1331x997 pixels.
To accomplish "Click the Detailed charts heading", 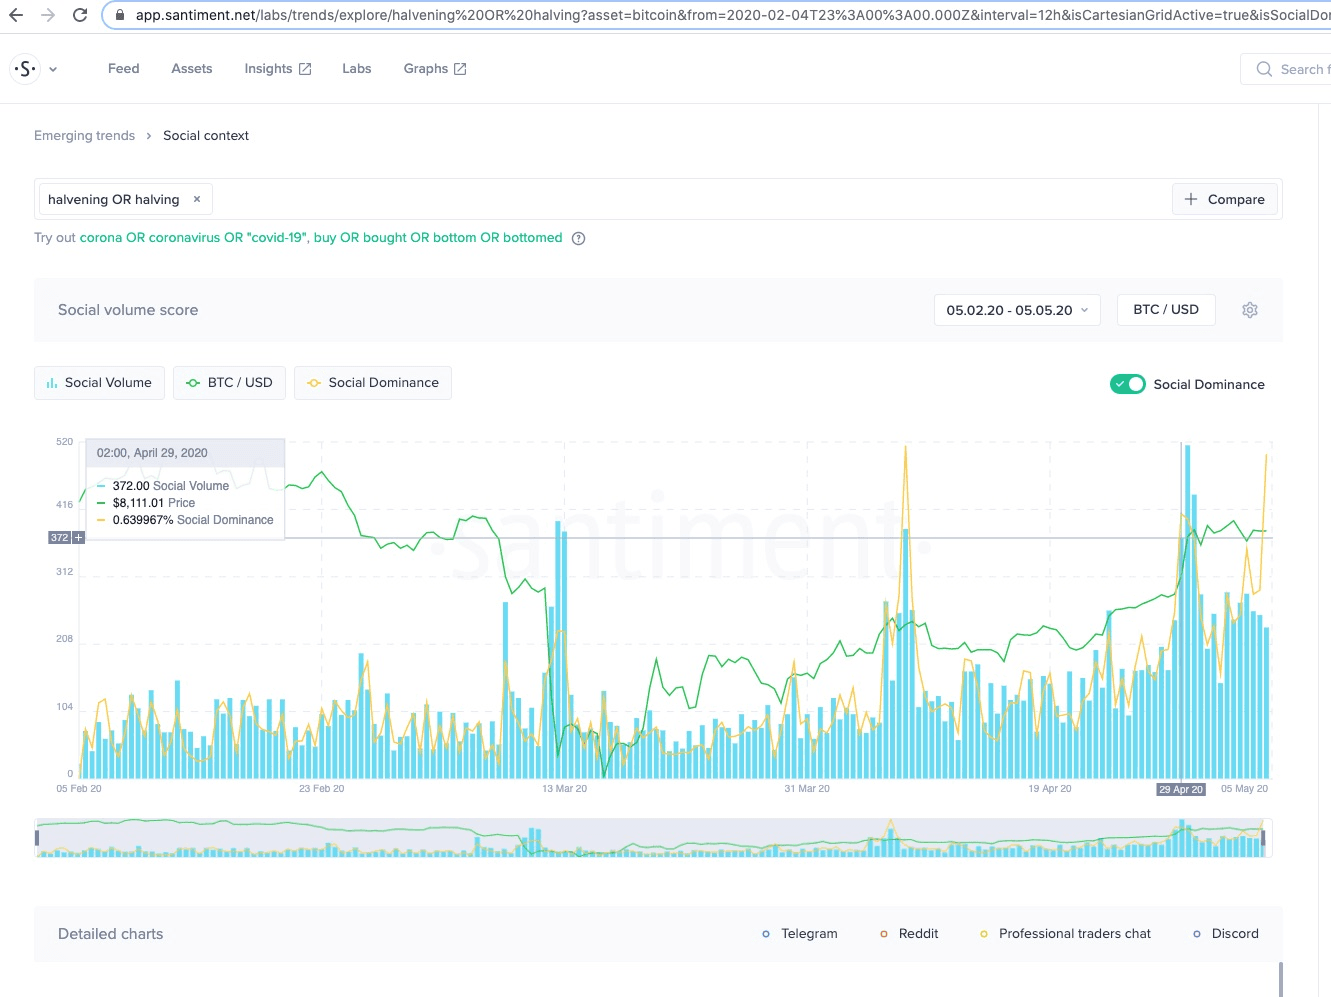I will [110, 934].
